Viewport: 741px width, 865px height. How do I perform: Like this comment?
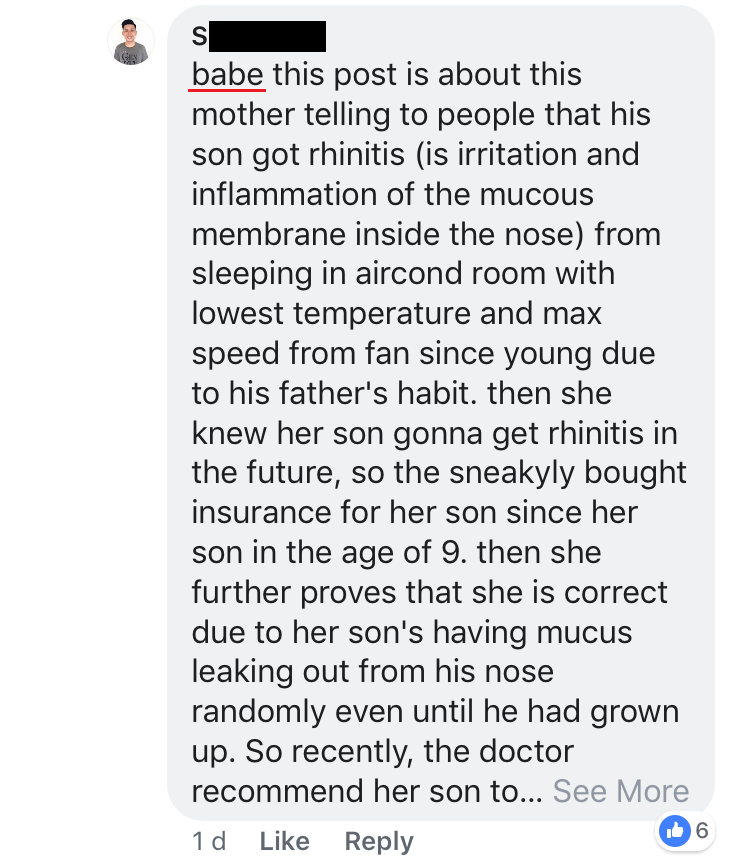click(284, 841)
